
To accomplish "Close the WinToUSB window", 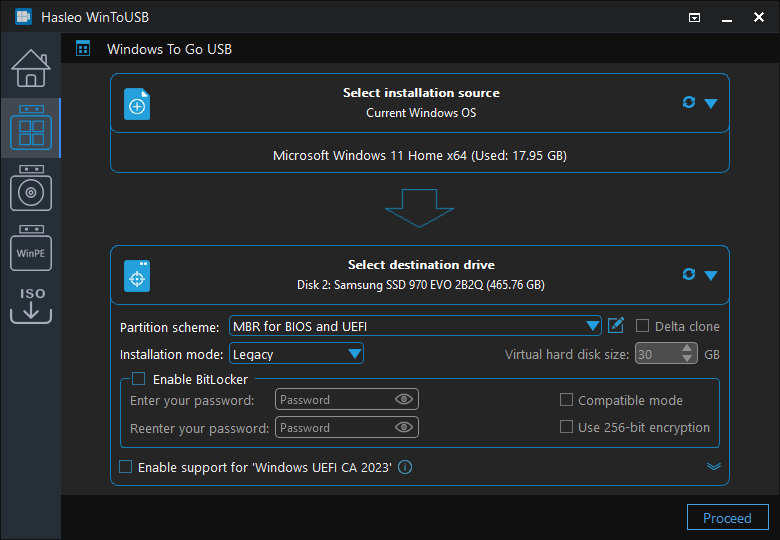I will [x=759, y=17].
